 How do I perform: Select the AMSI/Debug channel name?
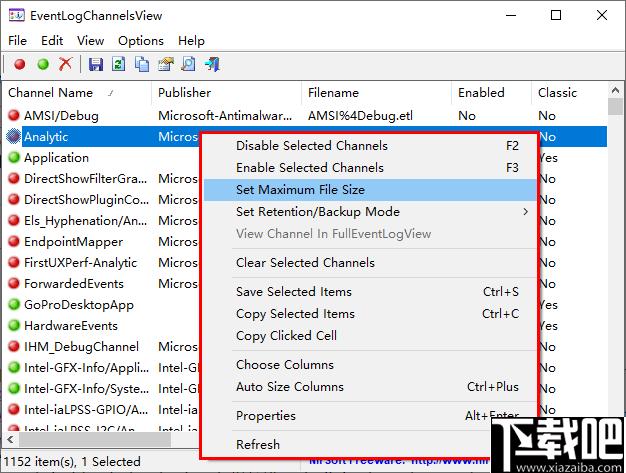point(61,116)
